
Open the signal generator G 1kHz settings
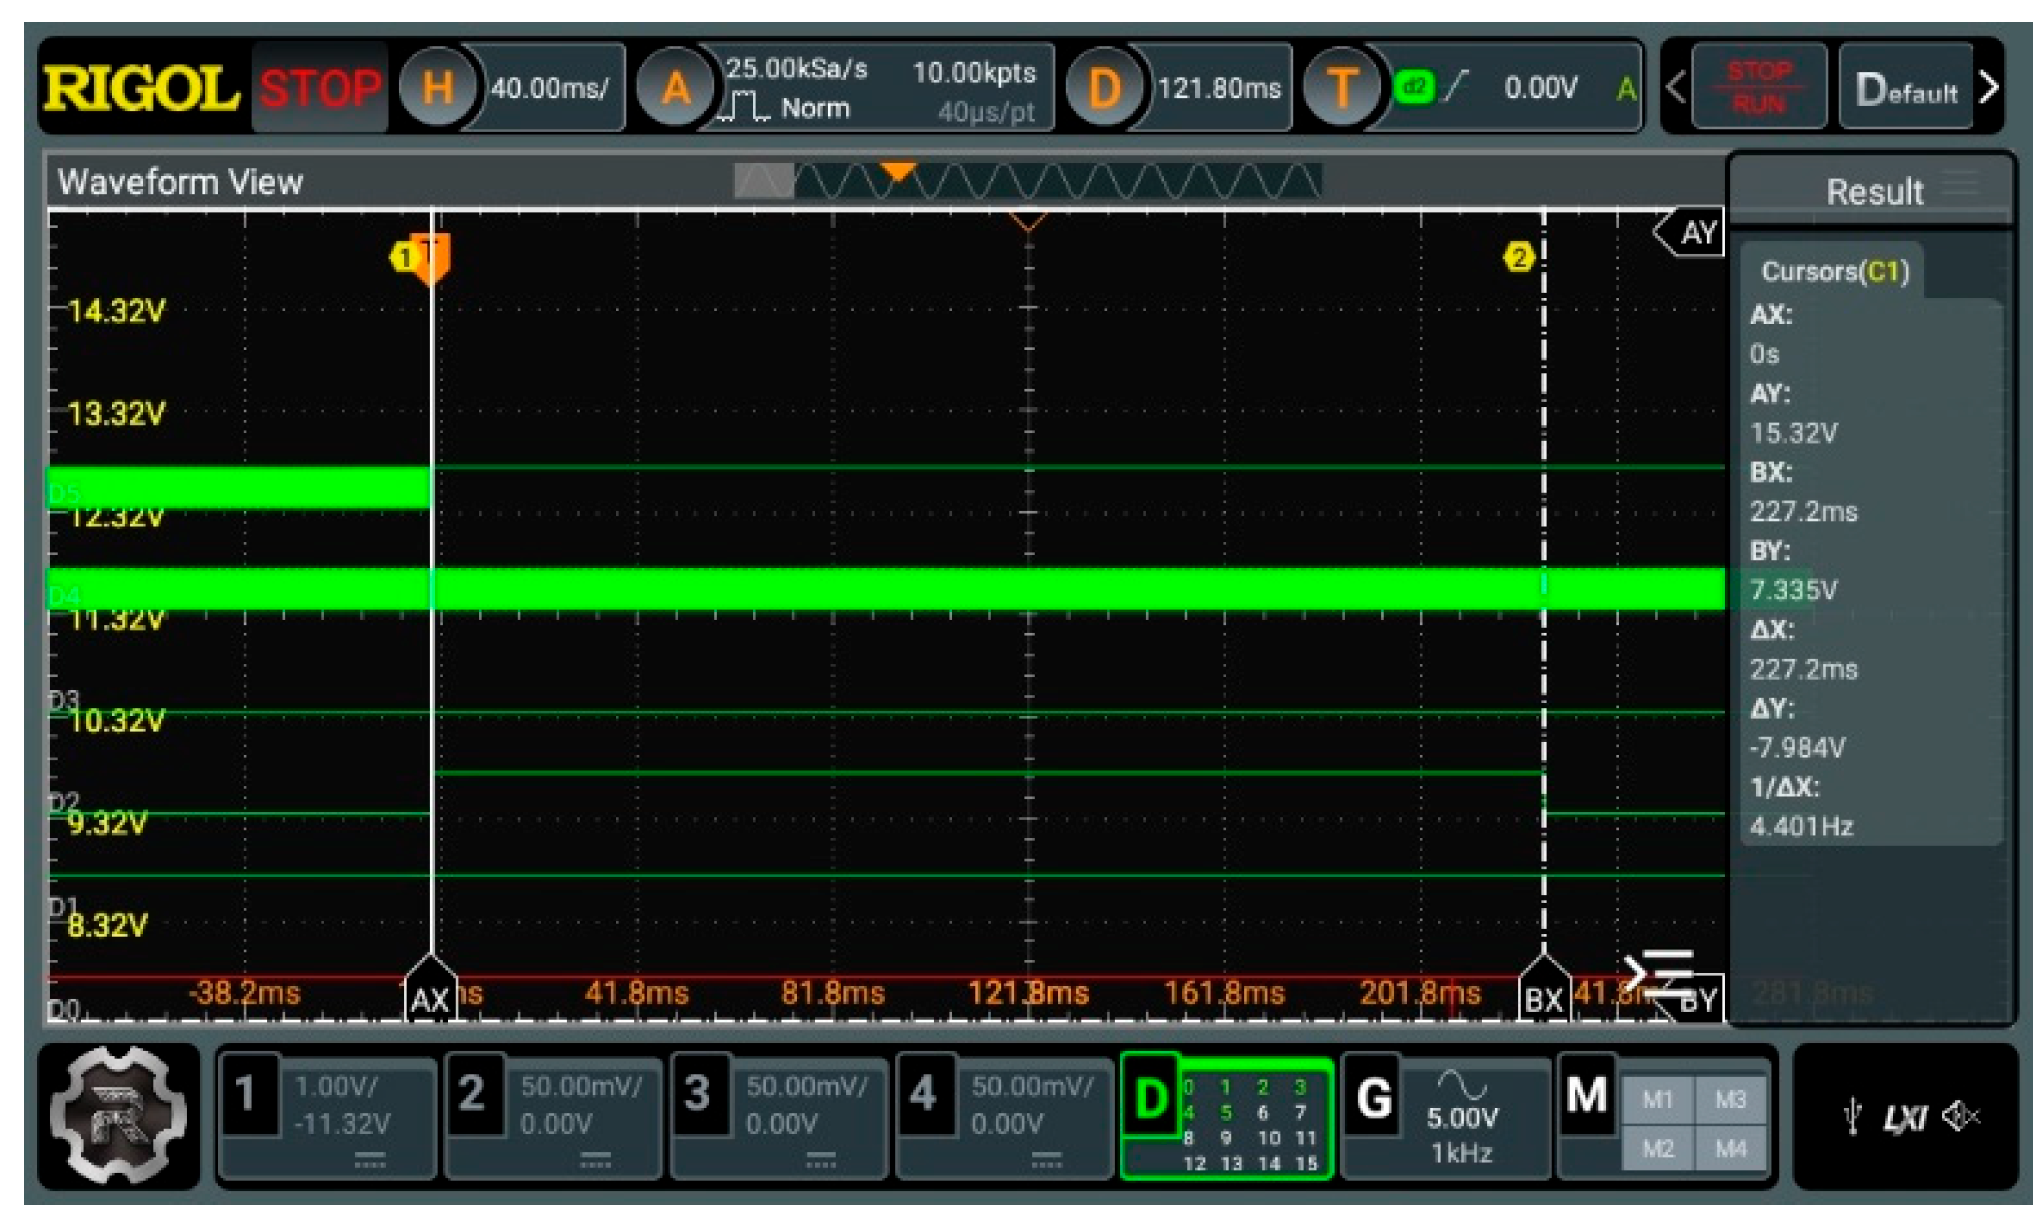click(x=1460, y=1118)
